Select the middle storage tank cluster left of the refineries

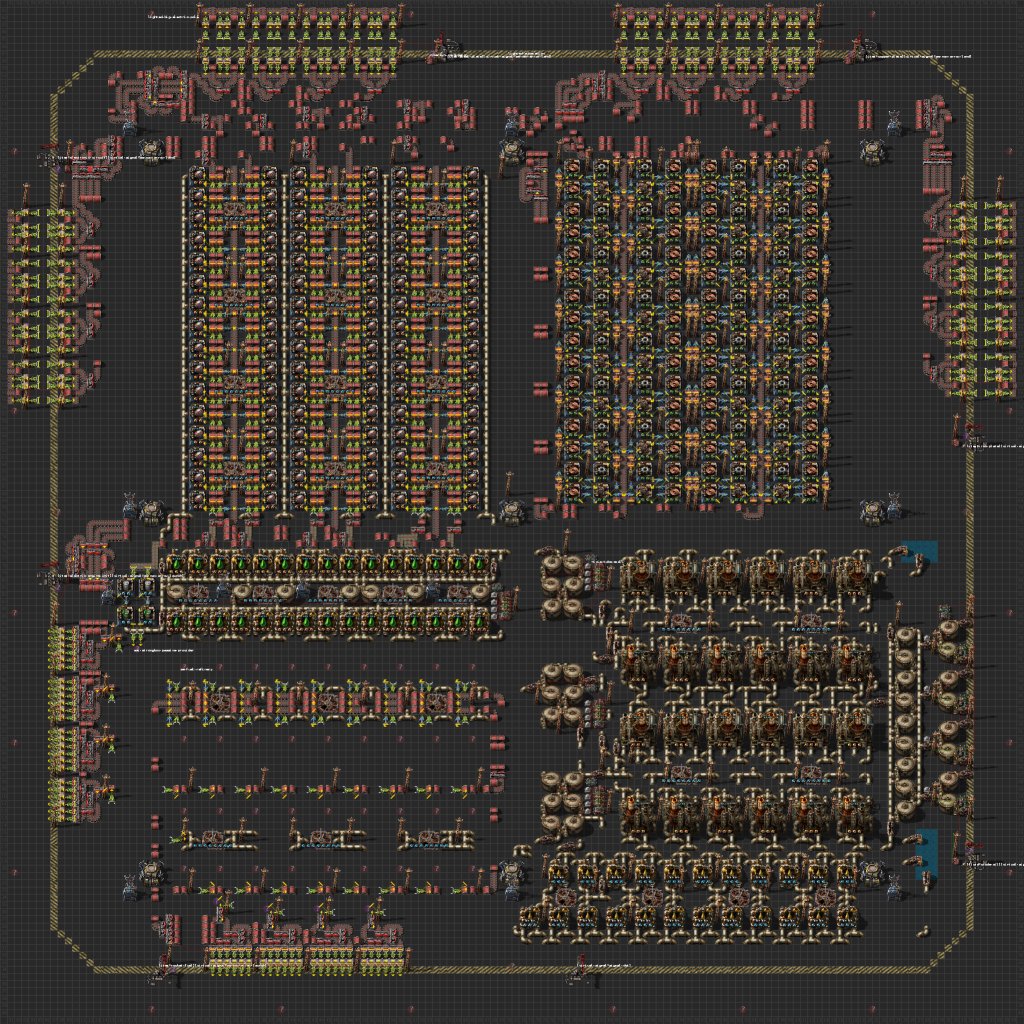tap(562, 694)
